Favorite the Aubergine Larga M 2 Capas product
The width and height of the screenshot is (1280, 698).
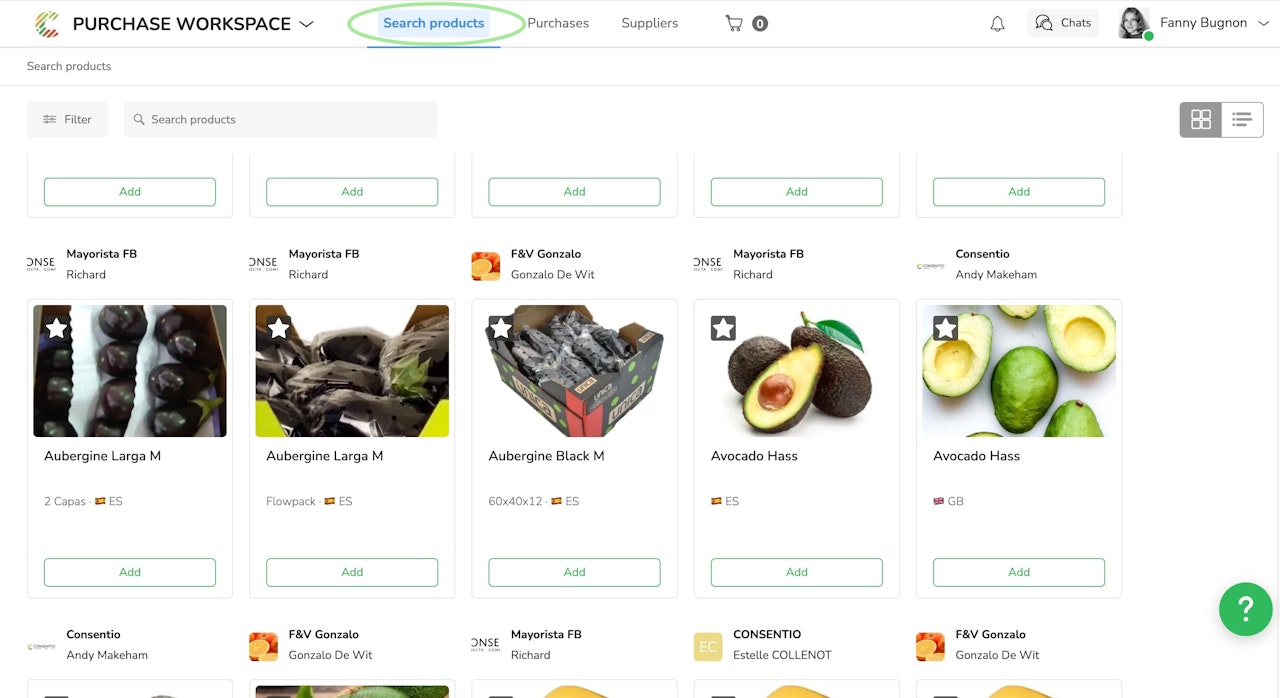pos(57,328)
